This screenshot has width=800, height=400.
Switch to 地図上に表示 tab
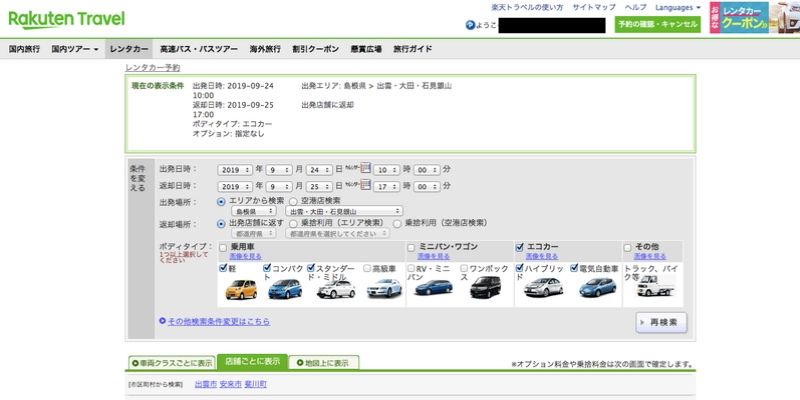[x=323, y=363]
